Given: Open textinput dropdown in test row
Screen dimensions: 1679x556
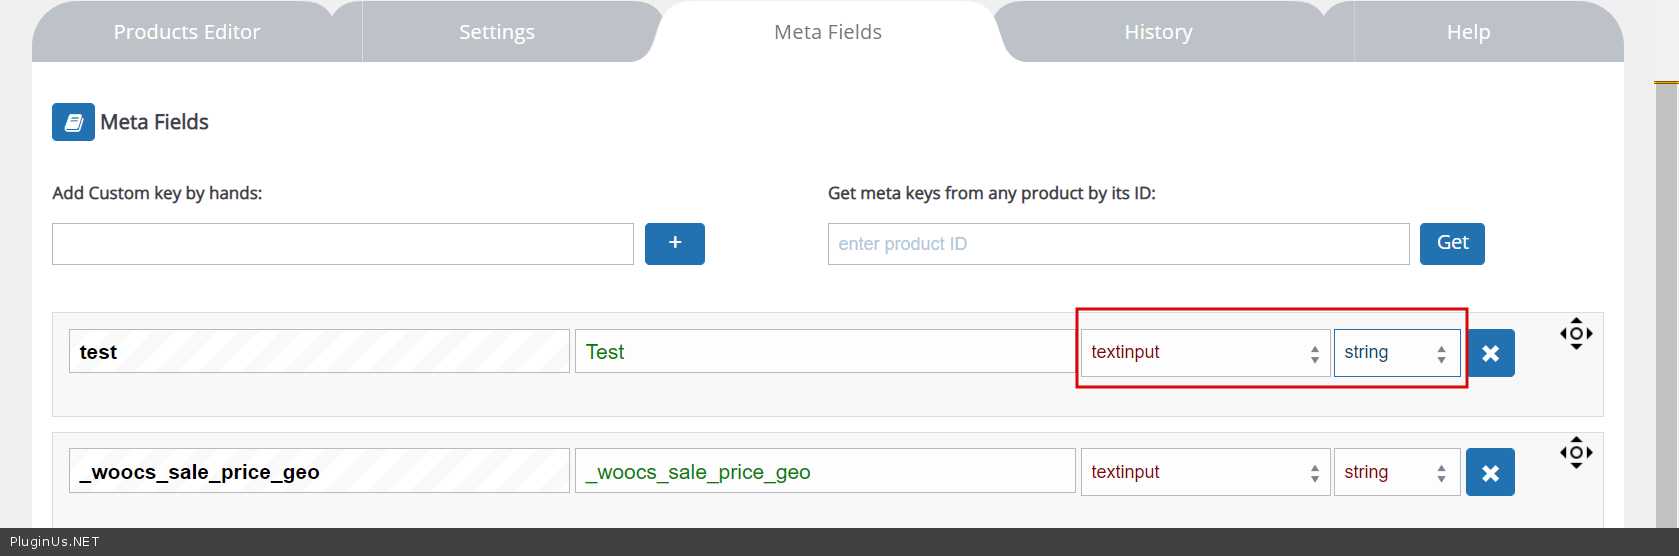Looking at the screenshot, I should (1205, 353).
